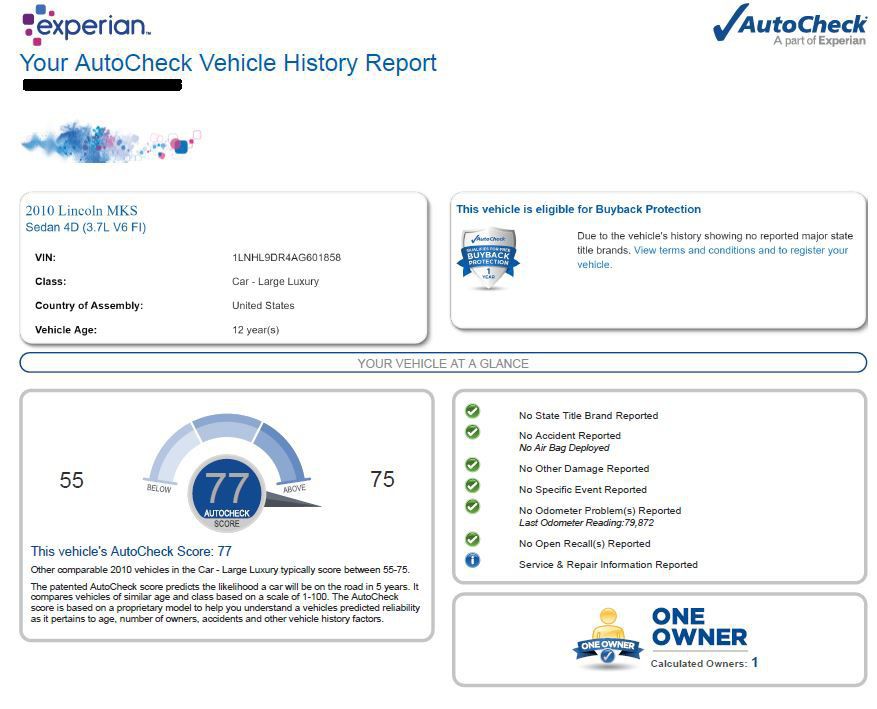Image resolution: width=877 pixels, height=709 pixels.
Task: Click the green check beside No Open Recall(s)
Action: pos(472,540)
